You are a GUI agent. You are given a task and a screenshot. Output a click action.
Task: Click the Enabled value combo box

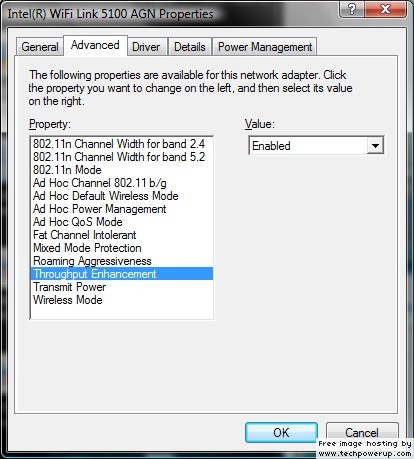click(316, 146)
